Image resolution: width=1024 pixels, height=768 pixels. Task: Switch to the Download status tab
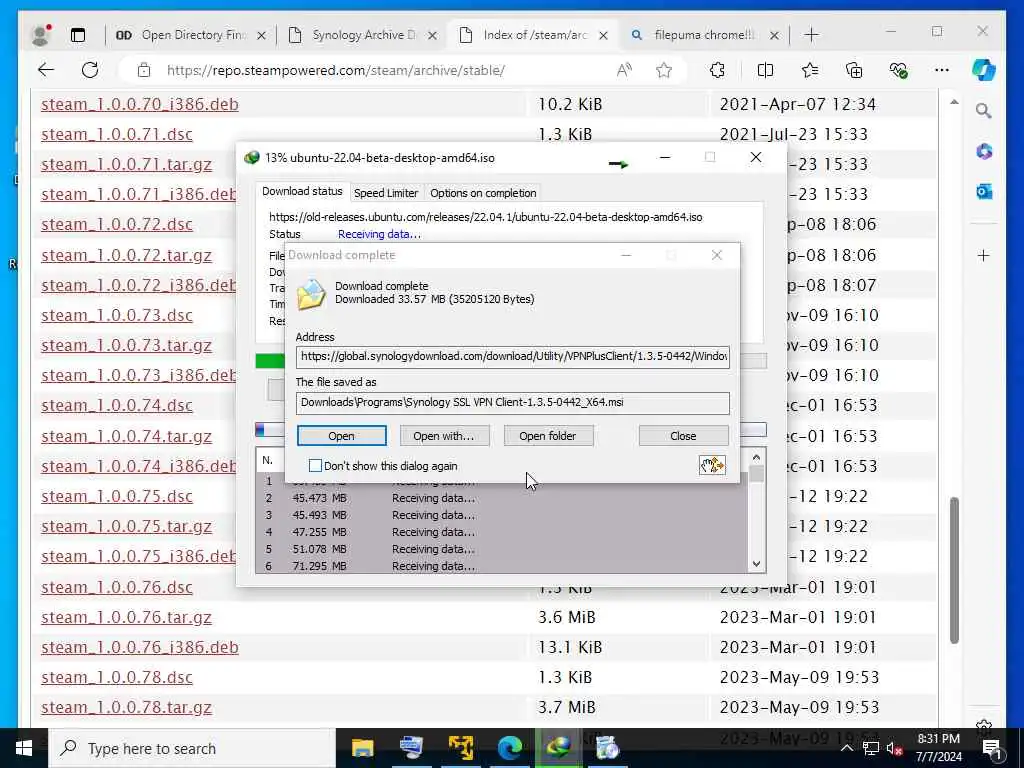pyautogui.click(x=302, y=191)
